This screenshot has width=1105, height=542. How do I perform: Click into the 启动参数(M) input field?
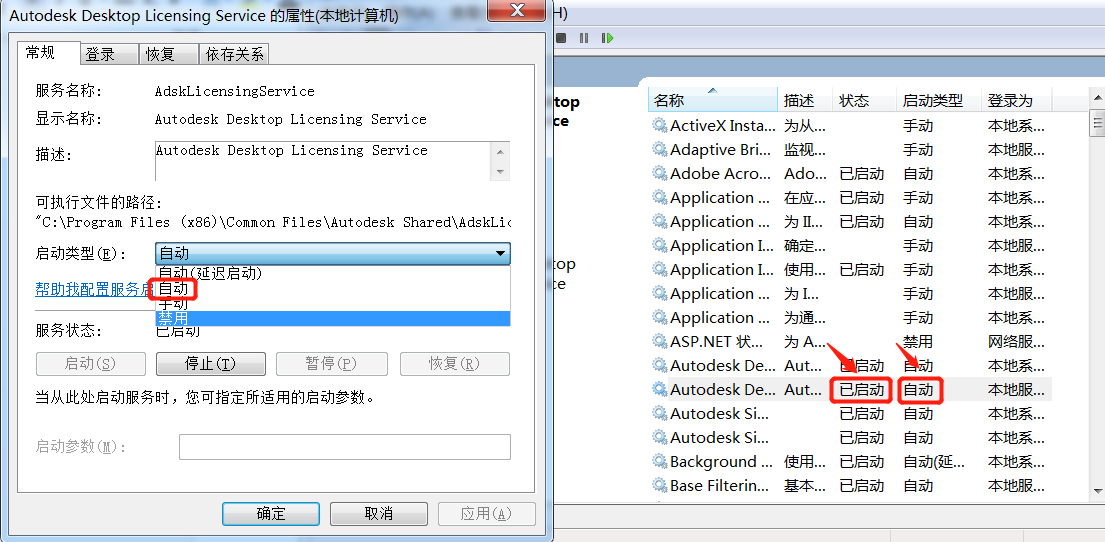(345, 447)
